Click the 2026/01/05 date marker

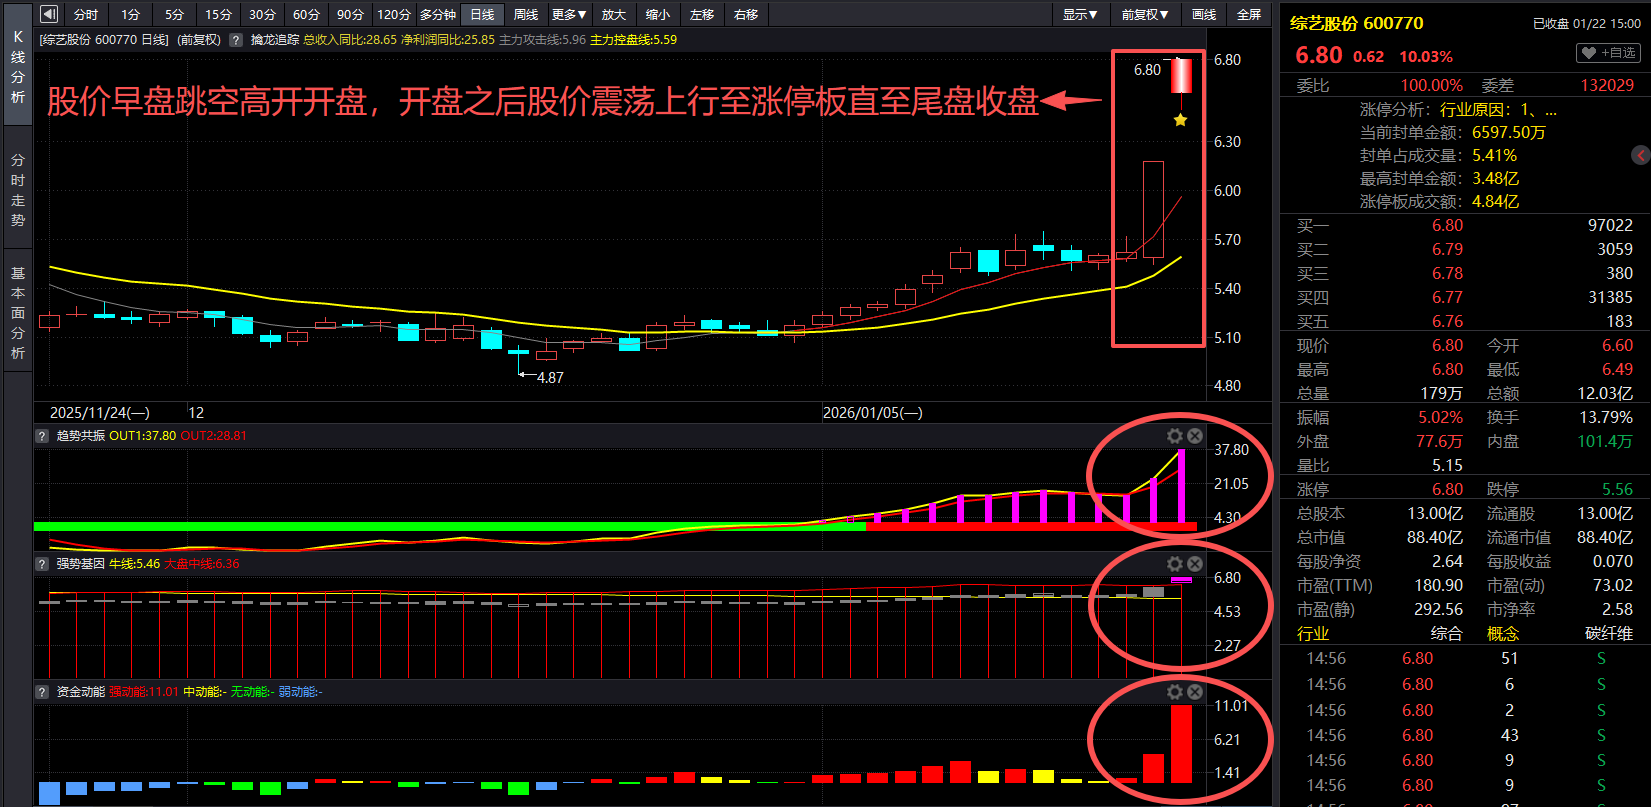[x=872, y=412]
